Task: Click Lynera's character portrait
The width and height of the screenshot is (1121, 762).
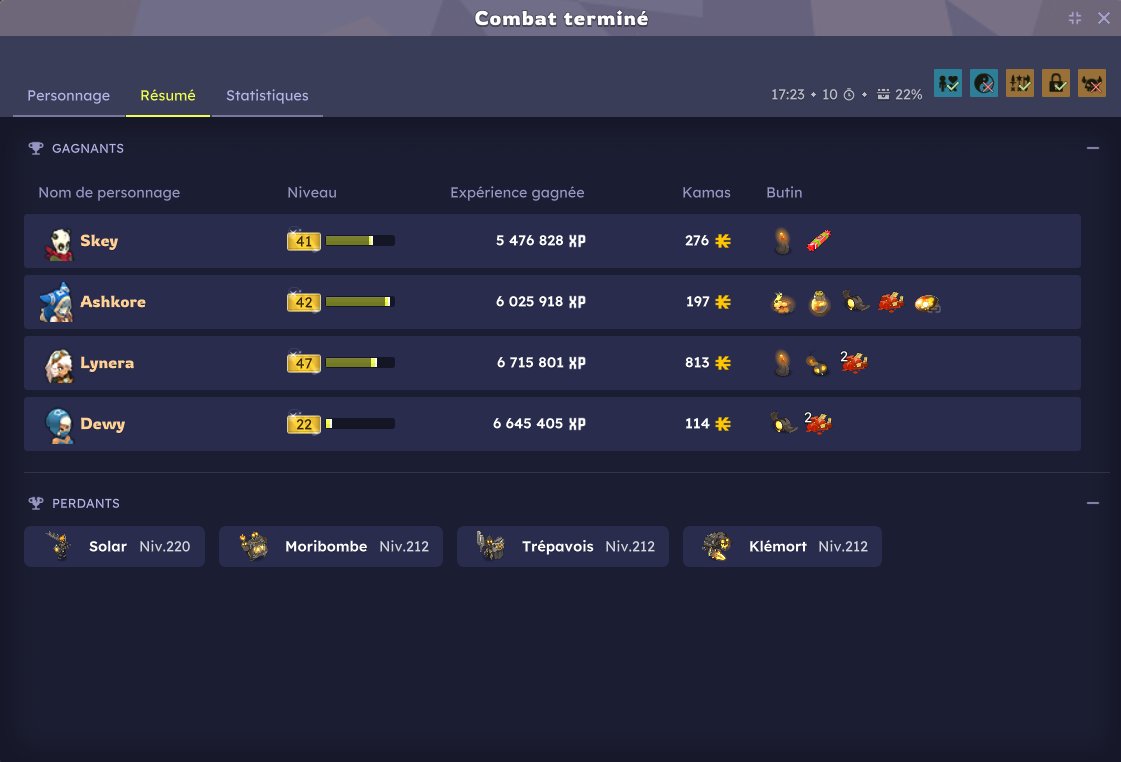Action: click(x=59, y=365)
